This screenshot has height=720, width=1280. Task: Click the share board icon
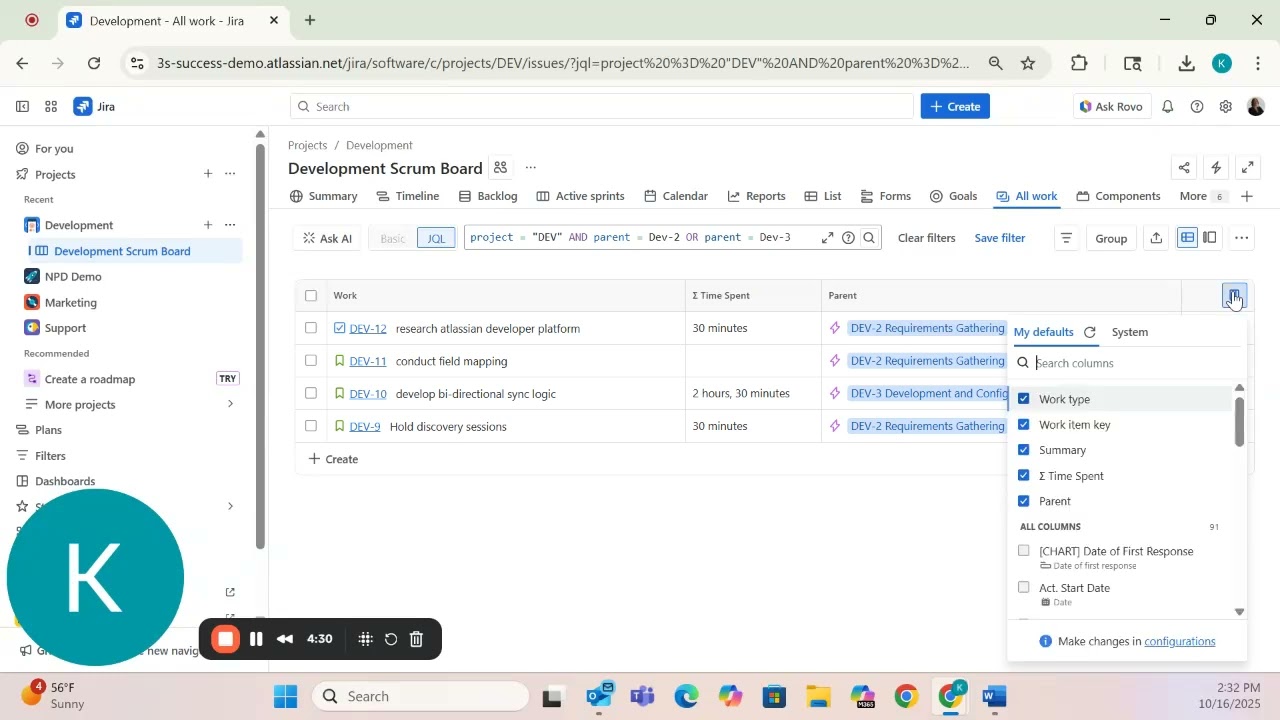click(1185, 168)
